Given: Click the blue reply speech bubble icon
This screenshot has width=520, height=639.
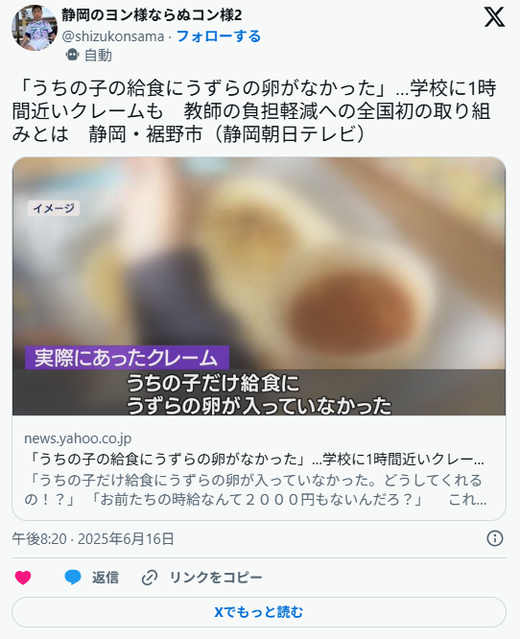Looking at the screenshot, I should [73, 577].
